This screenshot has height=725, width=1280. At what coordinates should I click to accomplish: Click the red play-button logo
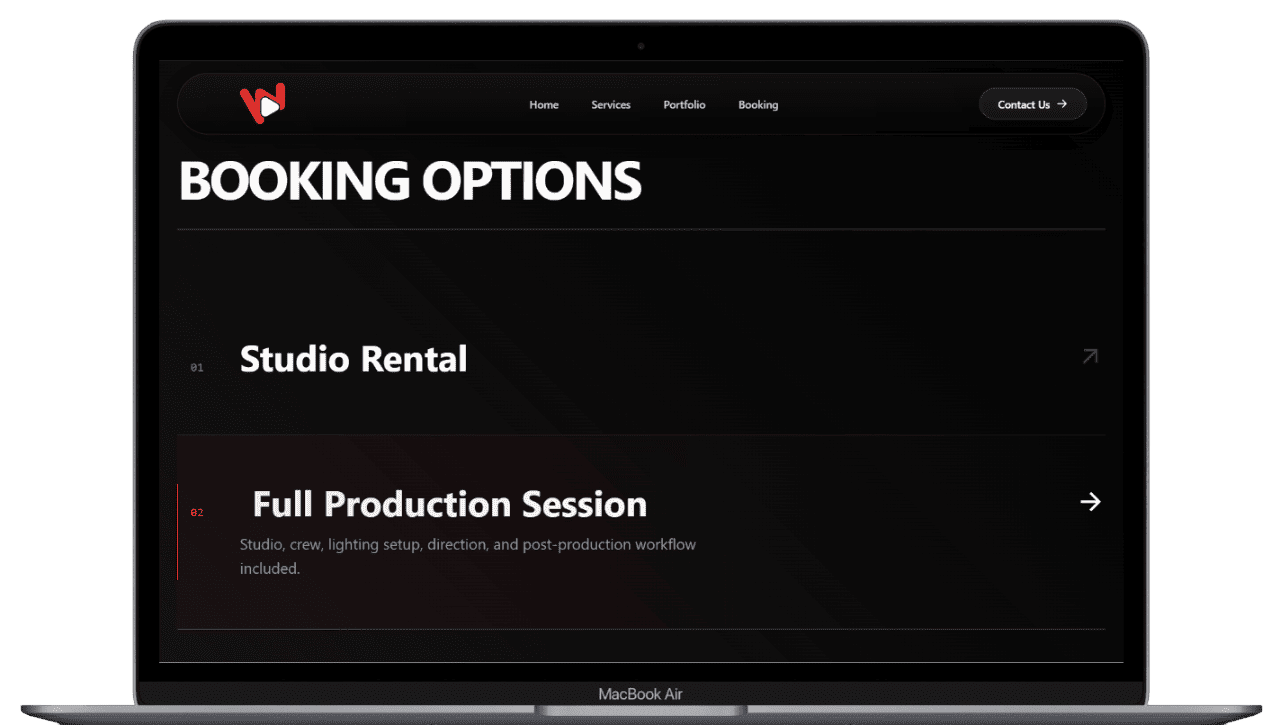[263, 103]
